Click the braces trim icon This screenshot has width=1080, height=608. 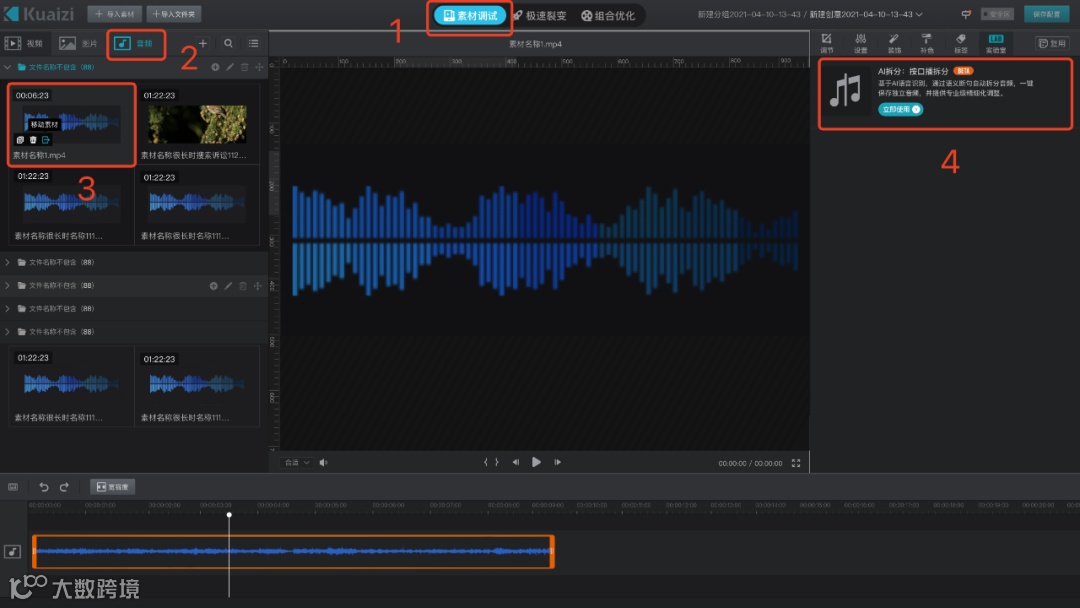coord(491,462)
